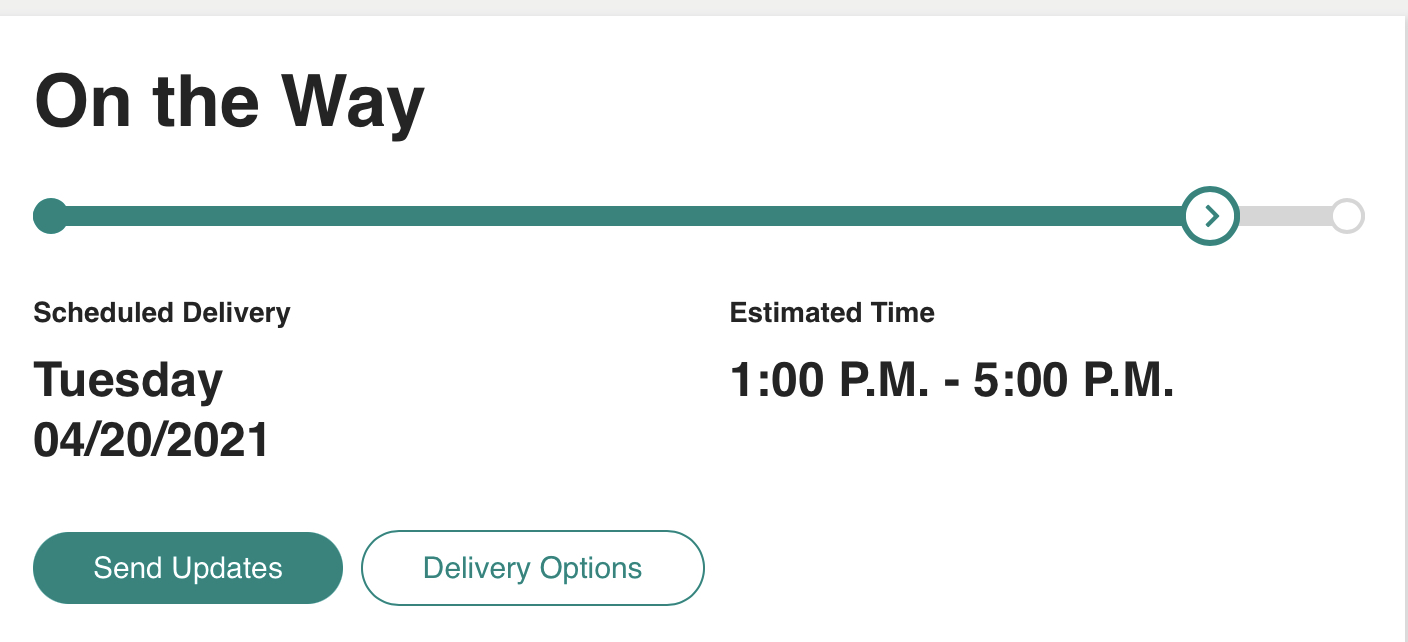Click the word "Way" in the heading
This screenshot has height=642, width=1408.
point(352,104)
